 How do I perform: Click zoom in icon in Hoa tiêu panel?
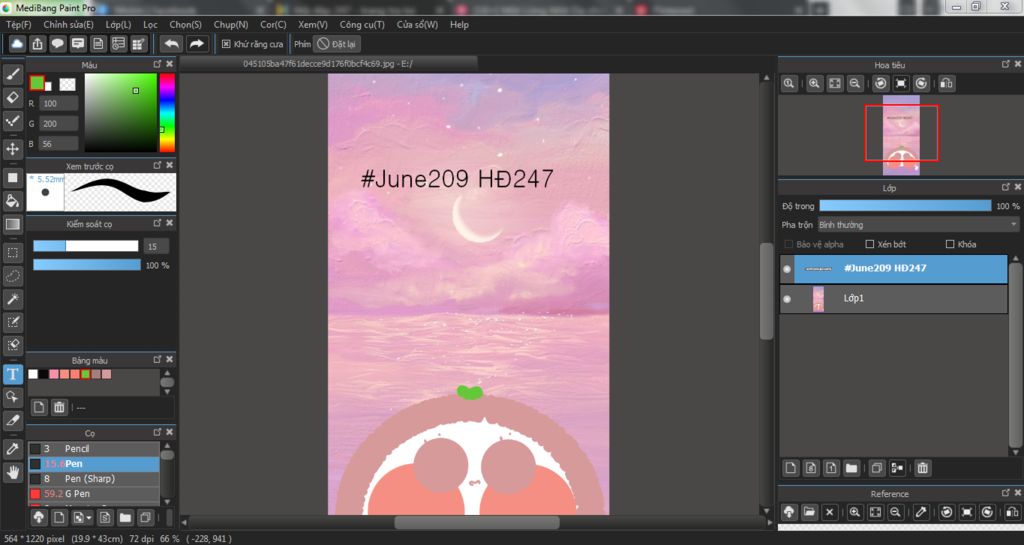point(814,84)
